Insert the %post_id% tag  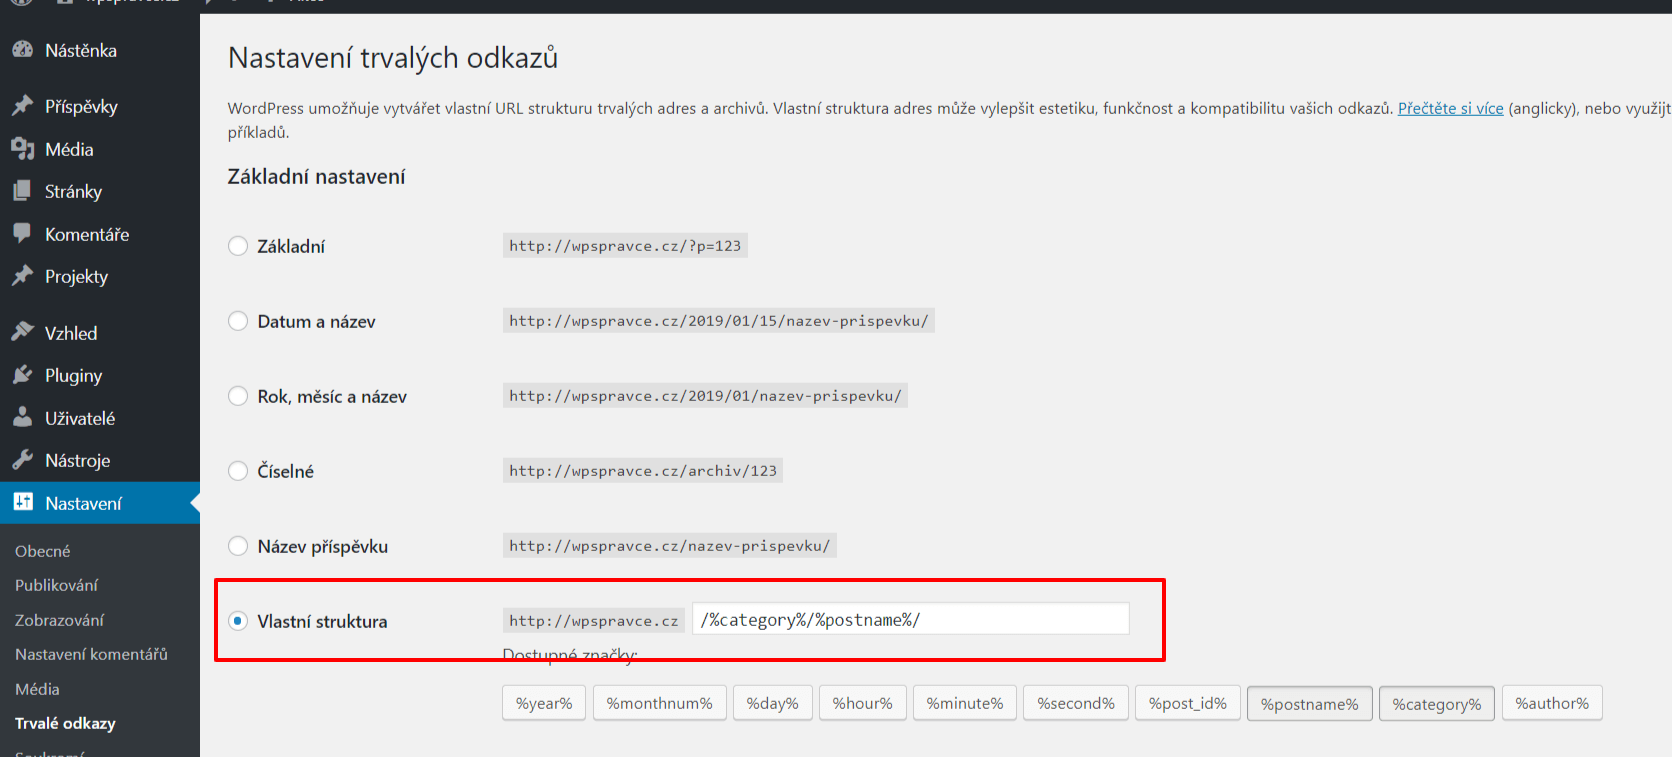(1188, 703)
